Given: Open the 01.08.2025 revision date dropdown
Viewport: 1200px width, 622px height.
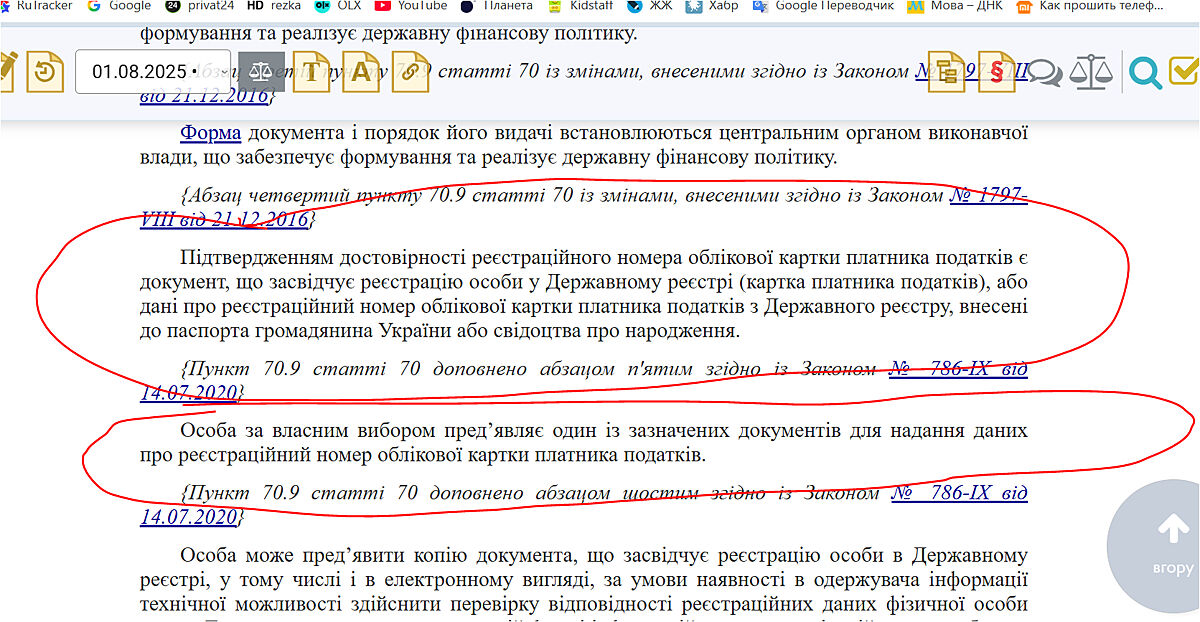Looking at the screenshot, I should tap(152, 72).
